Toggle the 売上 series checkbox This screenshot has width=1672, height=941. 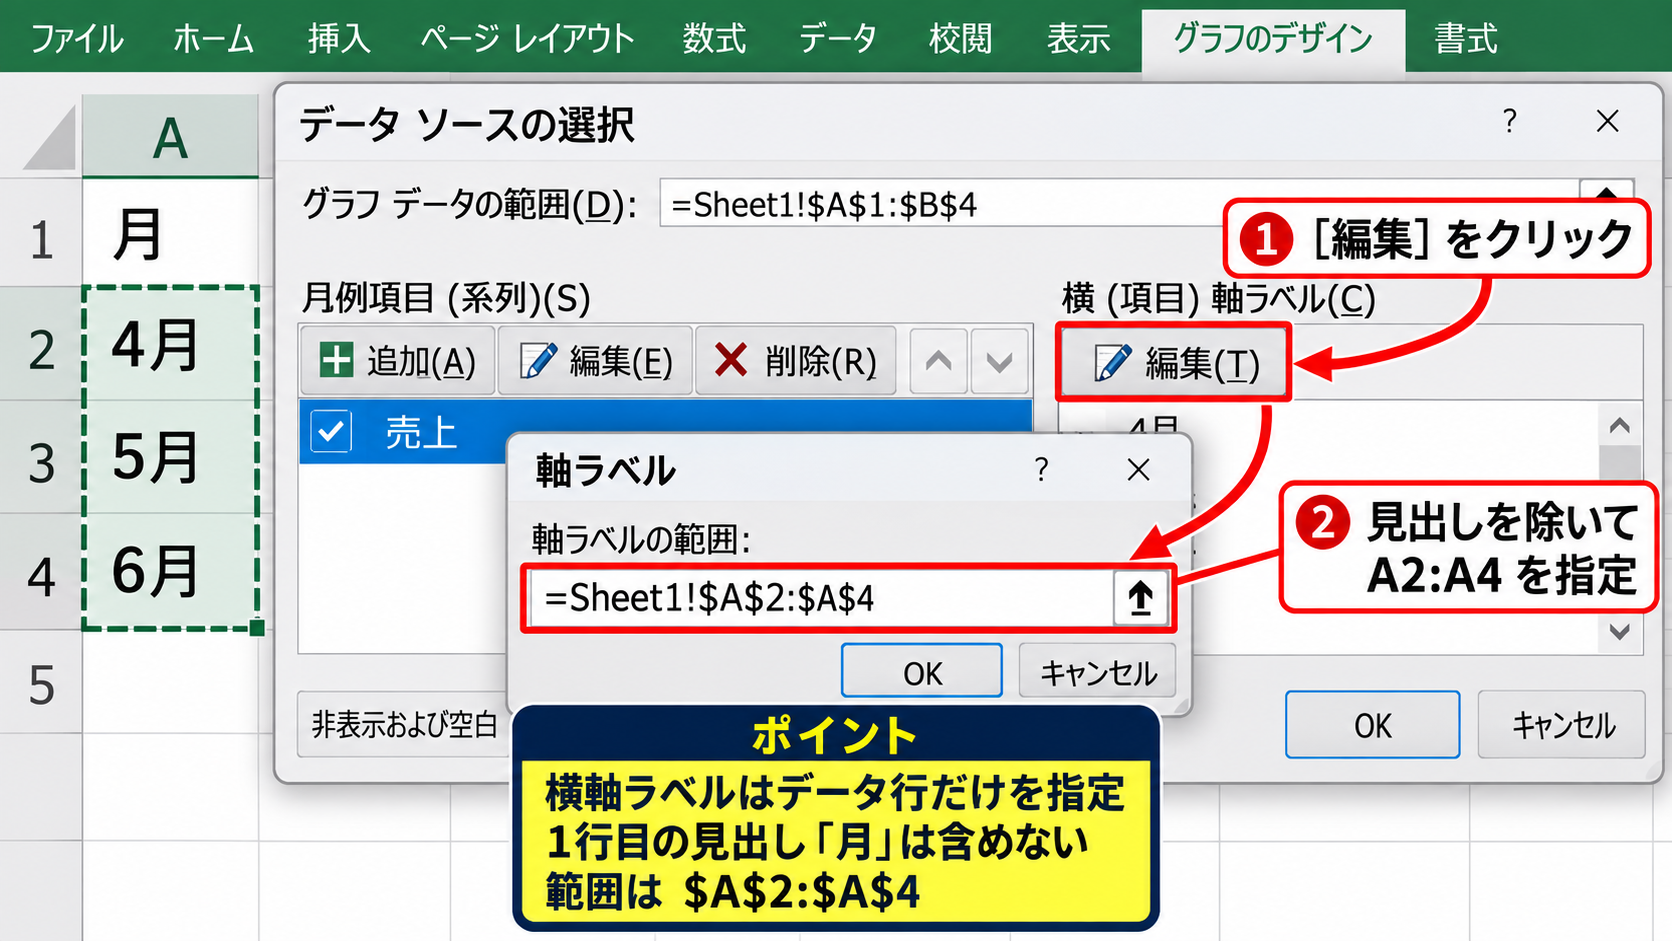(x=331, y=432)
